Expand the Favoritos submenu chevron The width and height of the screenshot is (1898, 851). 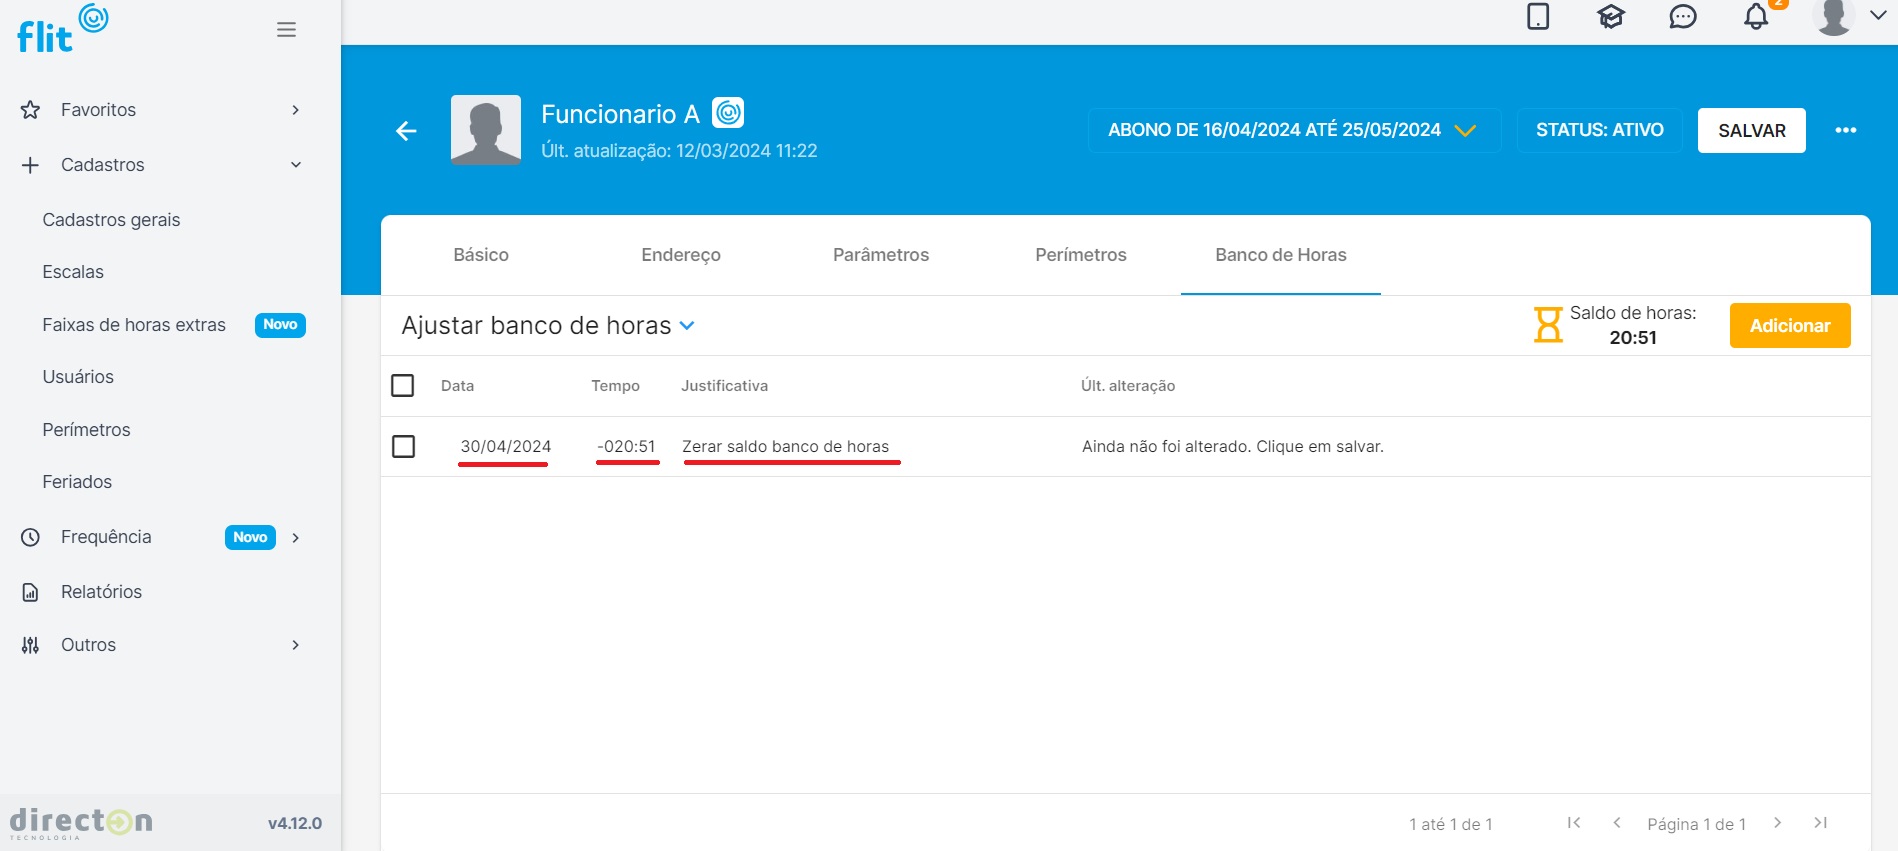[295, 110]
